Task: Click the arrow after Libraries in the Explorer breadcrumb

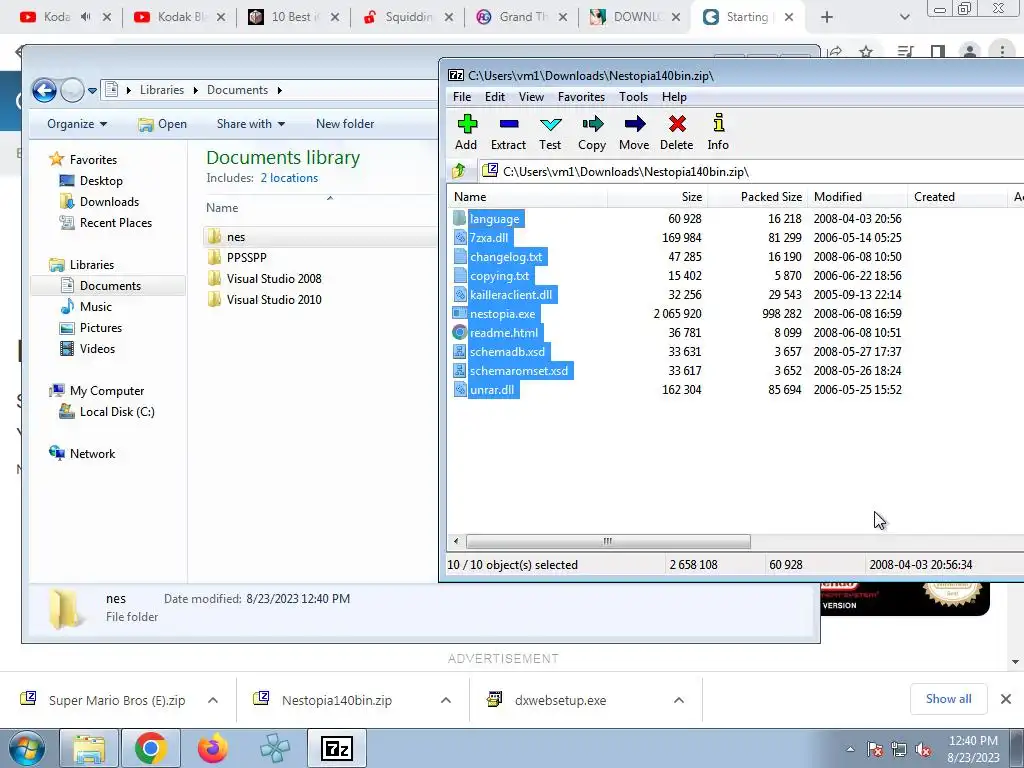Action: pos(195,90)
